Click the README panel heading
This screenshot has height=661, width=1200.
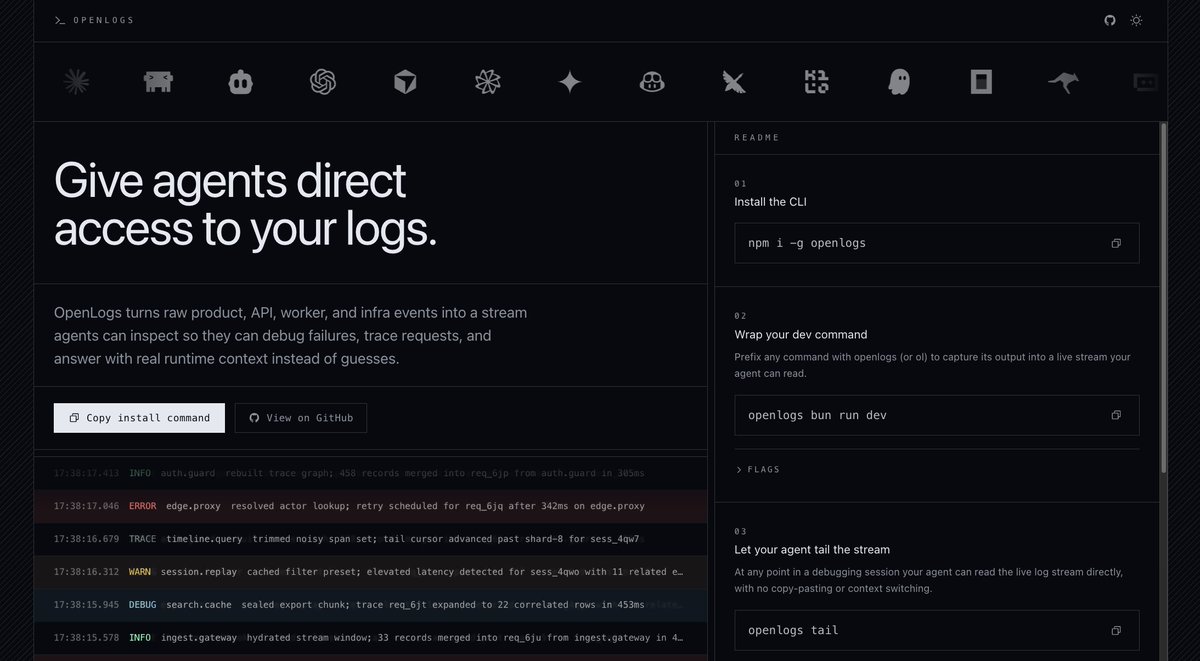pyautogui.click(x=757, y=137)
